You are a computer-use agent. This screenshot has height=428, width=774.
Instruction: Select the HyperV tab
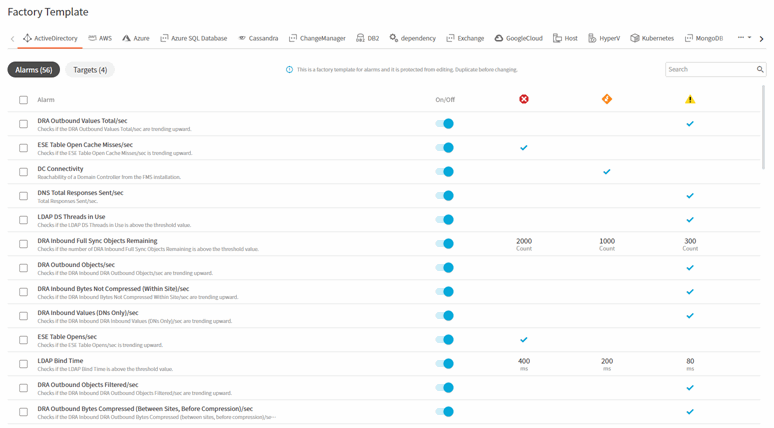point(603,38)
